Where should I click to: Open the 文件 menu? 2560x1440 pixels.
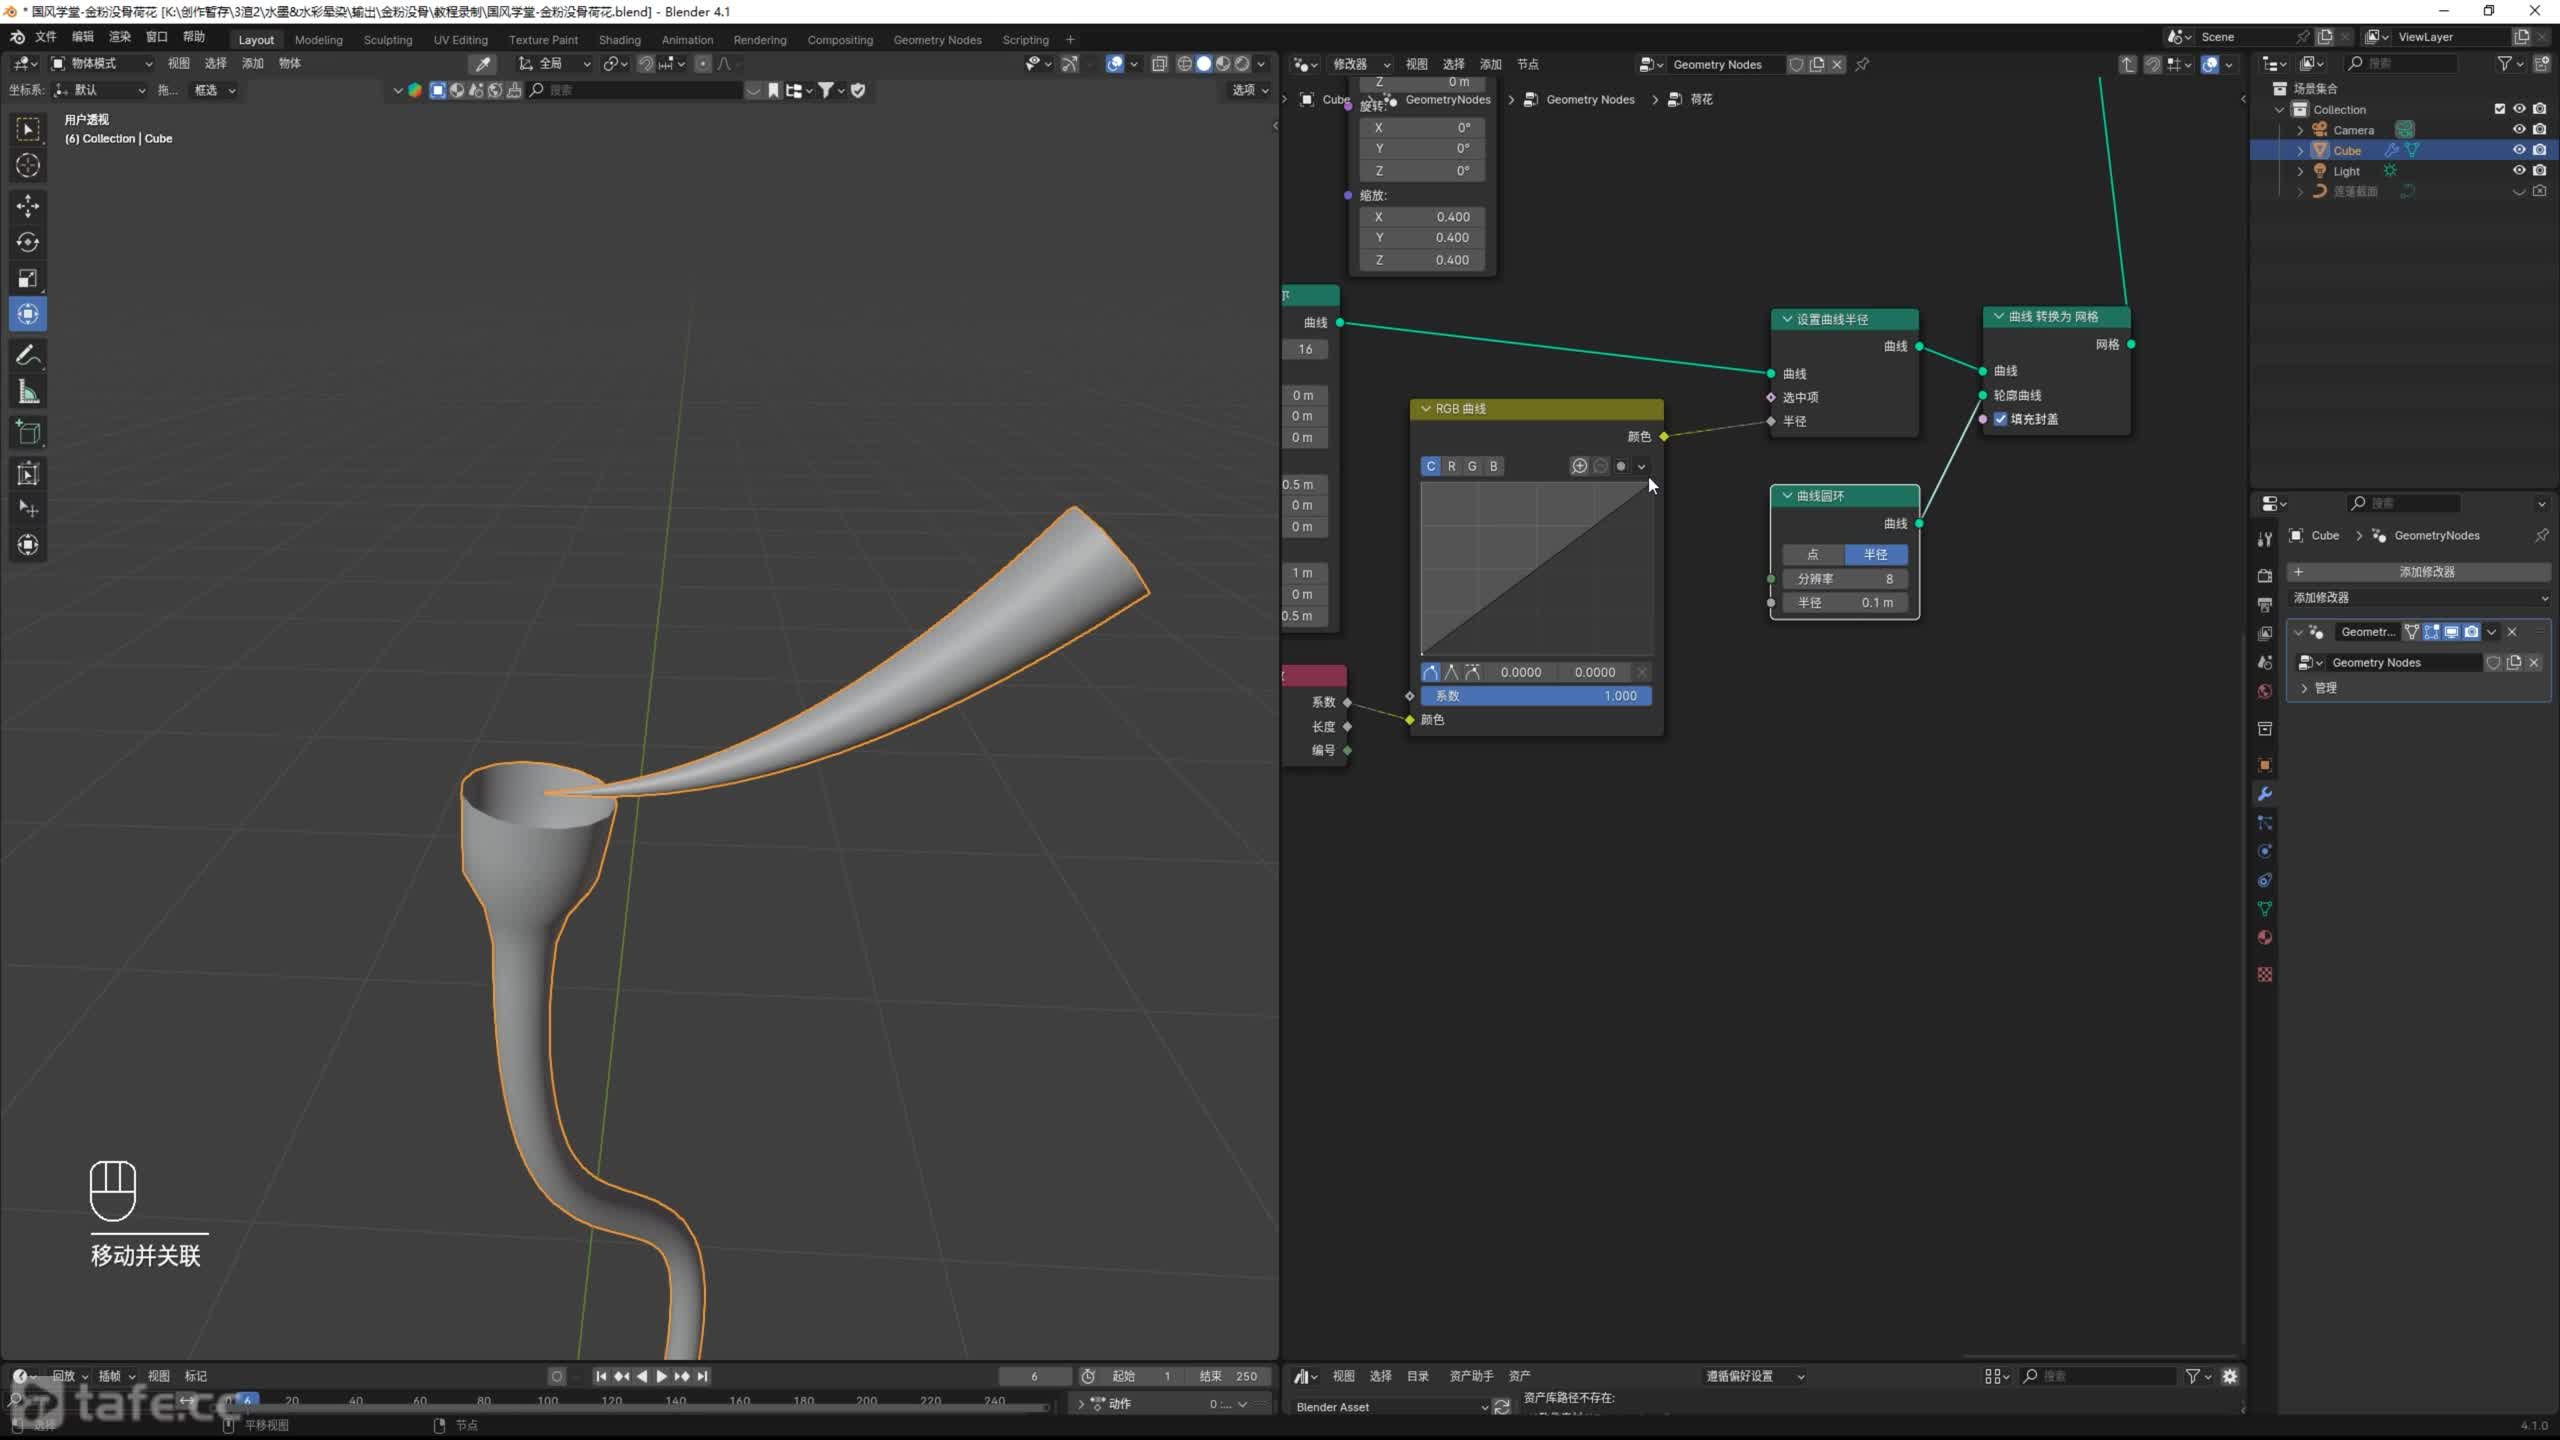click(46, 37)
